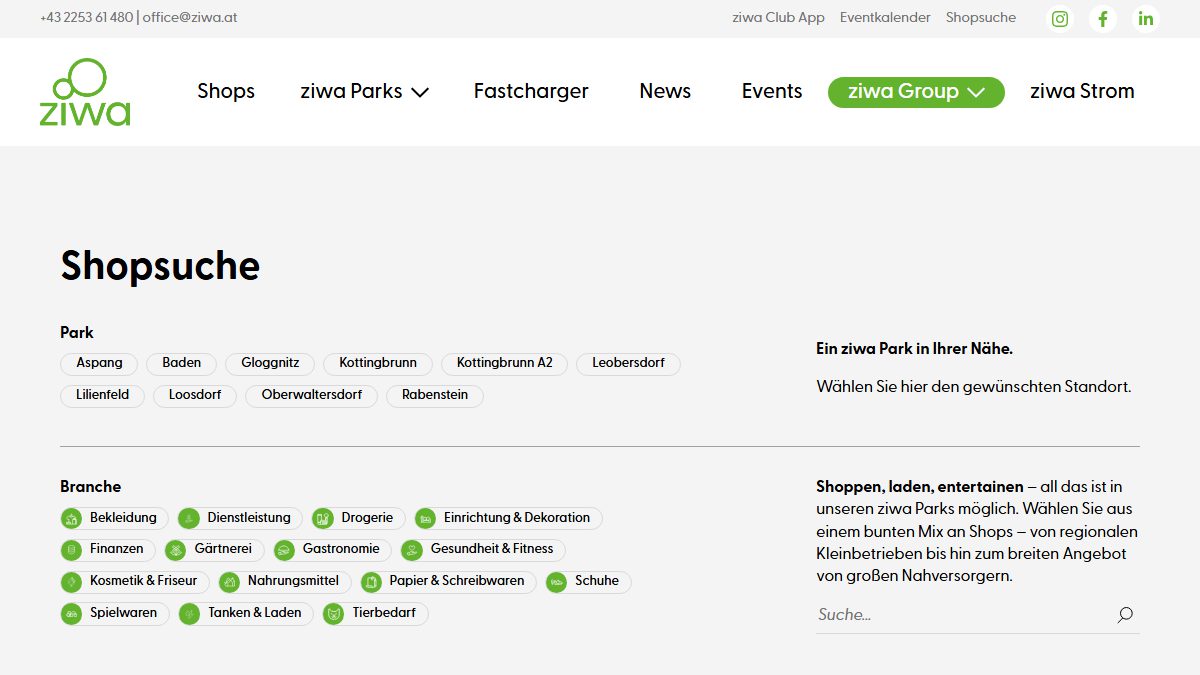Screen dimensions: 1200x675
Task: Navigate to the Events page
Action: coord(772,91)
